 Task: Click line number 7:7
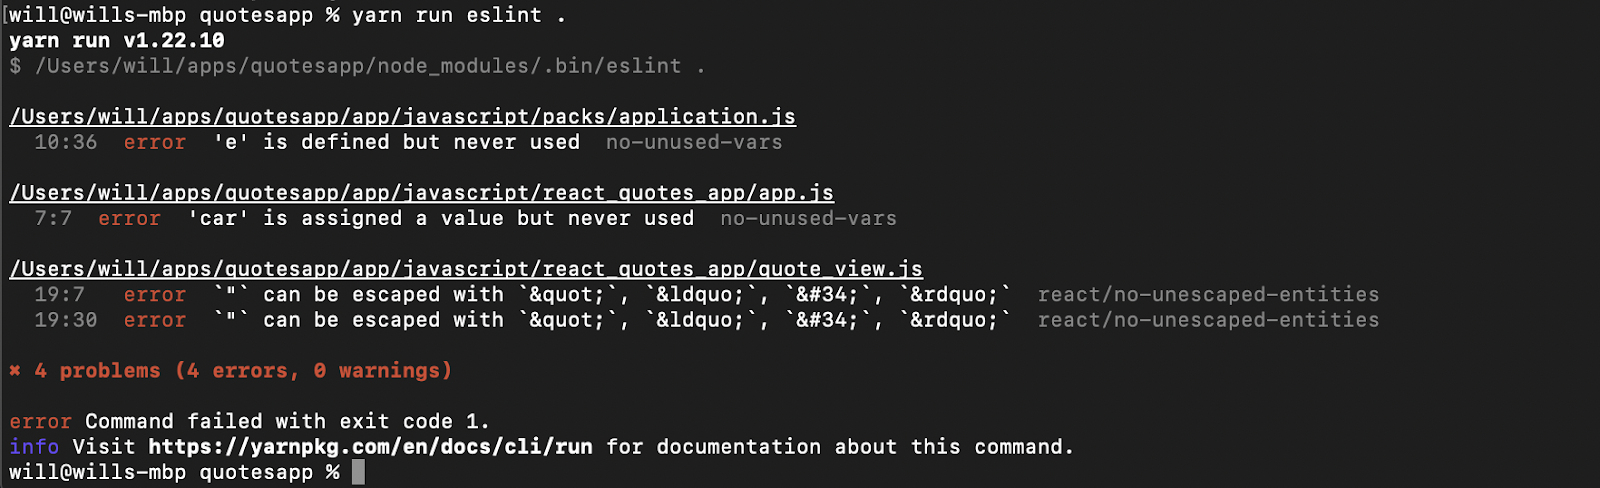pos(53,218)
